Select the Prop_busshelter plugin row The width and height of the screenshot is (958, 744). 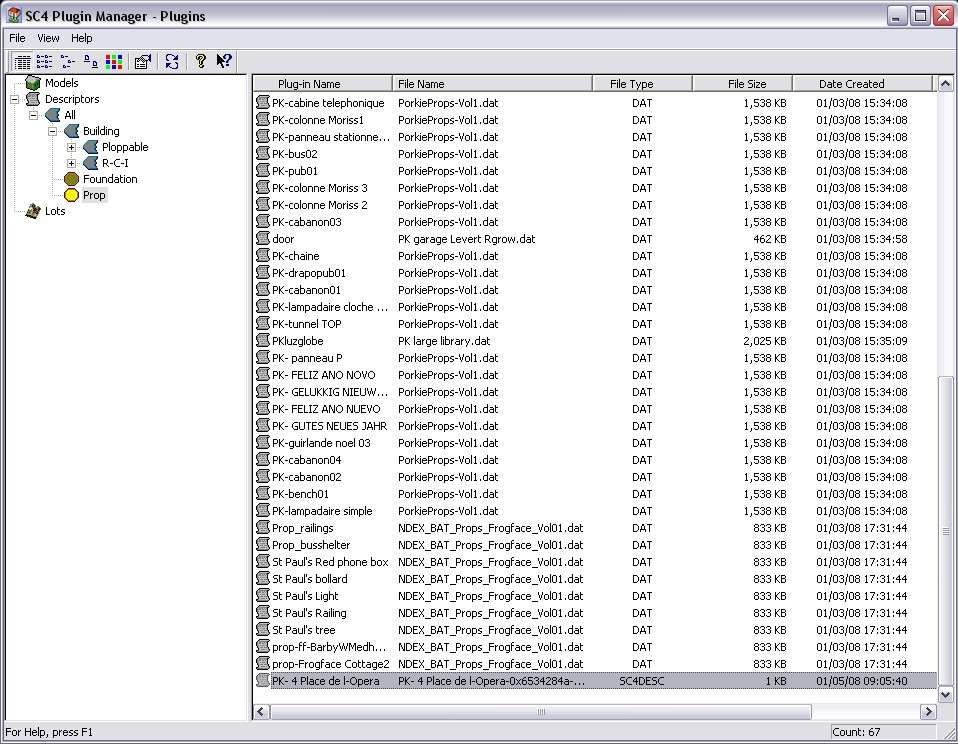pyautogui.click(x=595, y=545)
